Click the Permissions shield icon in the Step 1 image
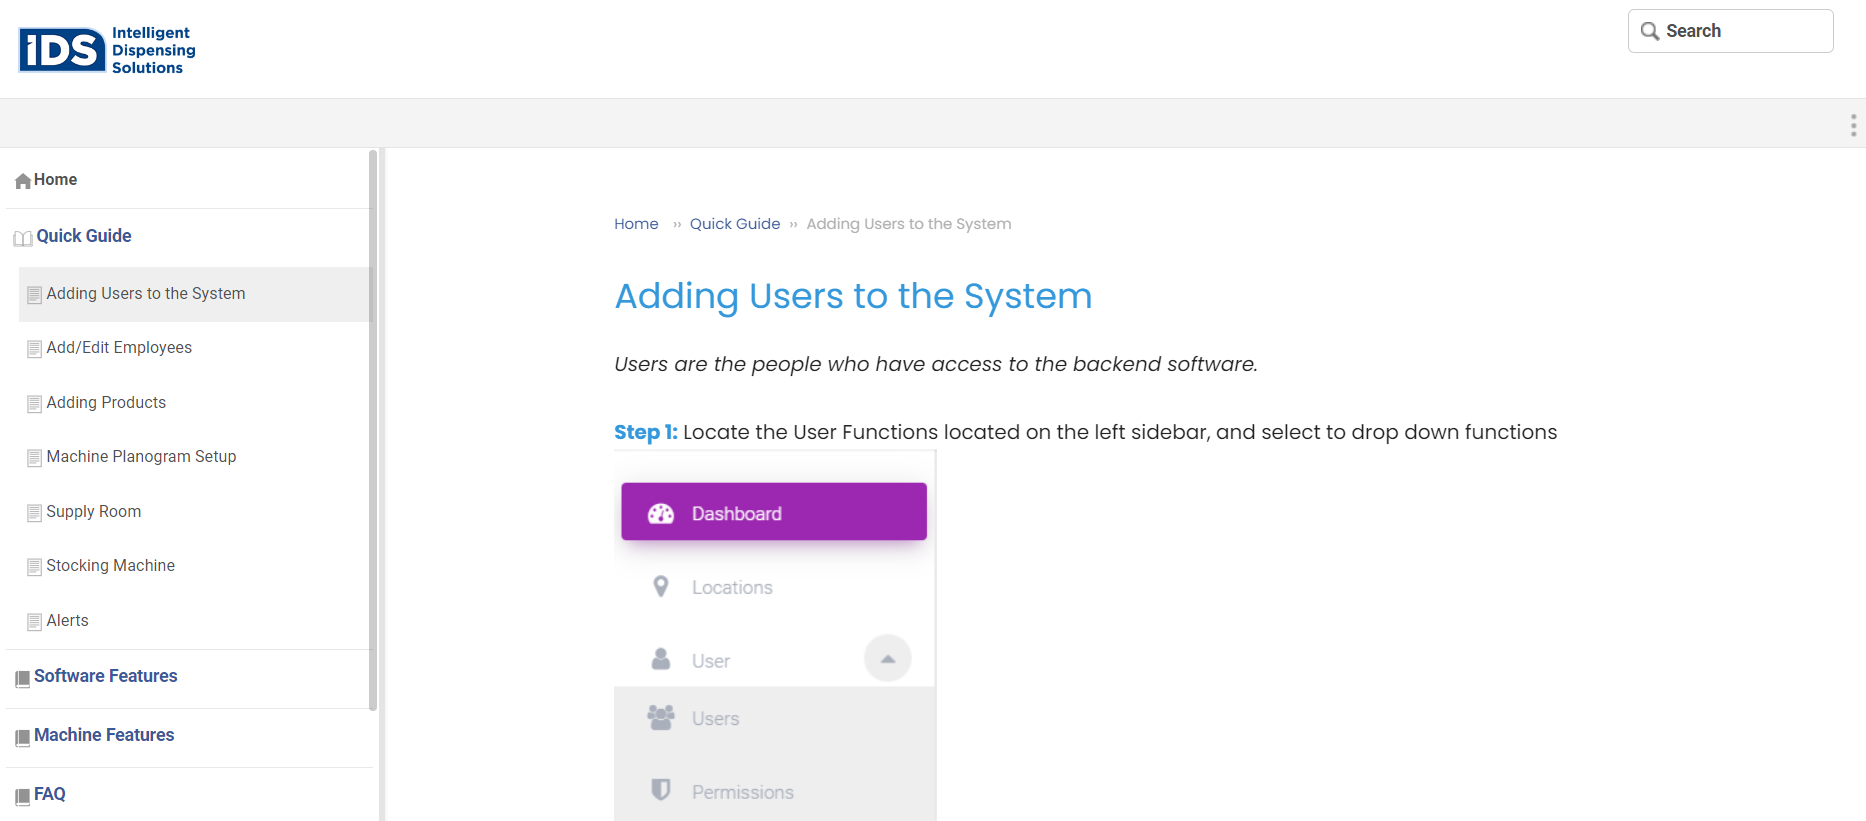1866x821 pixels. (x=661, y=790)
